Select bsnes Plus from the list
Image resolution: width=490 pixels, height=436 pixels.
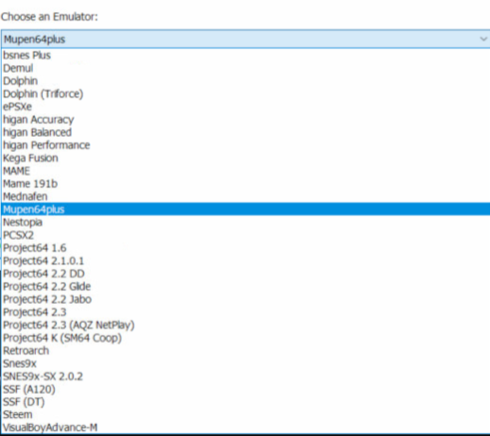pos(246,55)
